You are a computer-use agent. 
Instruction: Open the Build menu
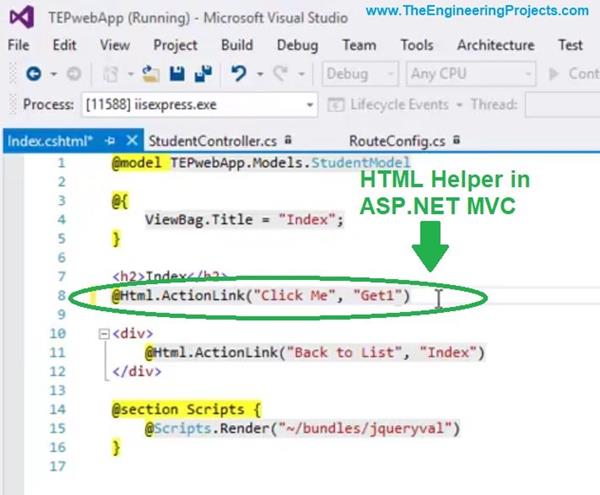click(236, 45)
